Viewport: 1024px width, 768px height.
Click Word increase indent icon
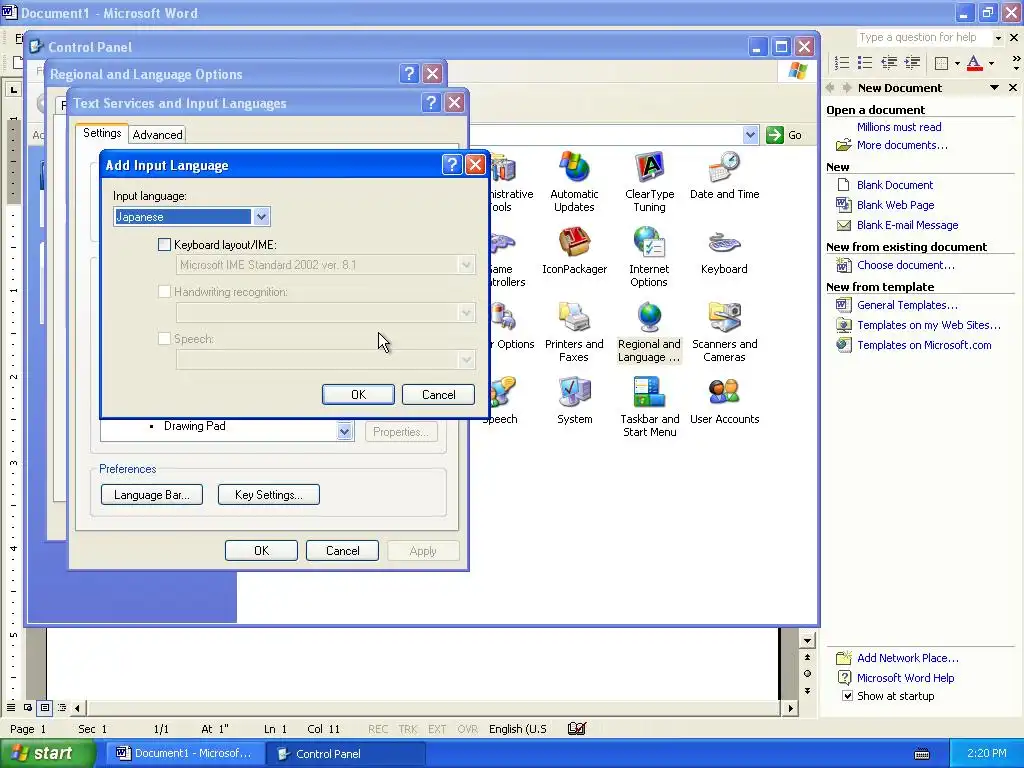point(912,63)
